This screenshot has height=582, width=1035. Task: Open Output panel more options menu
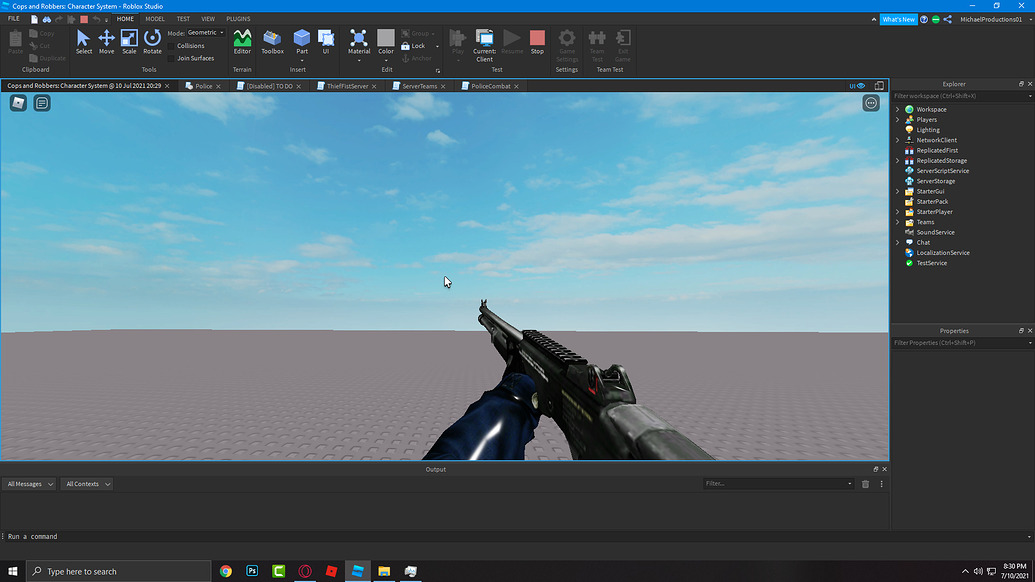tap(881, 484)
